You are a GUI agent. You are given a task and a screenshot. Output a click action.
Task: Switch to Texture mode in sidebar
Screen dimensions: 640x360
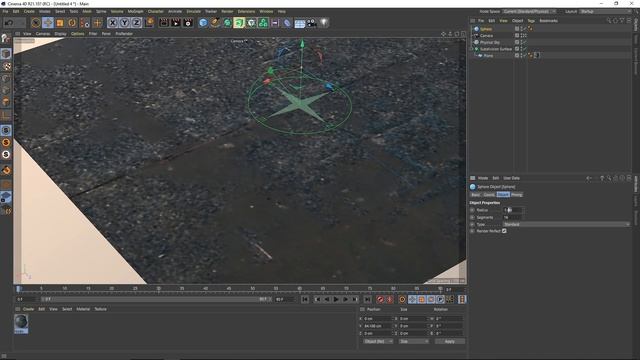click(x=6, y=66)
